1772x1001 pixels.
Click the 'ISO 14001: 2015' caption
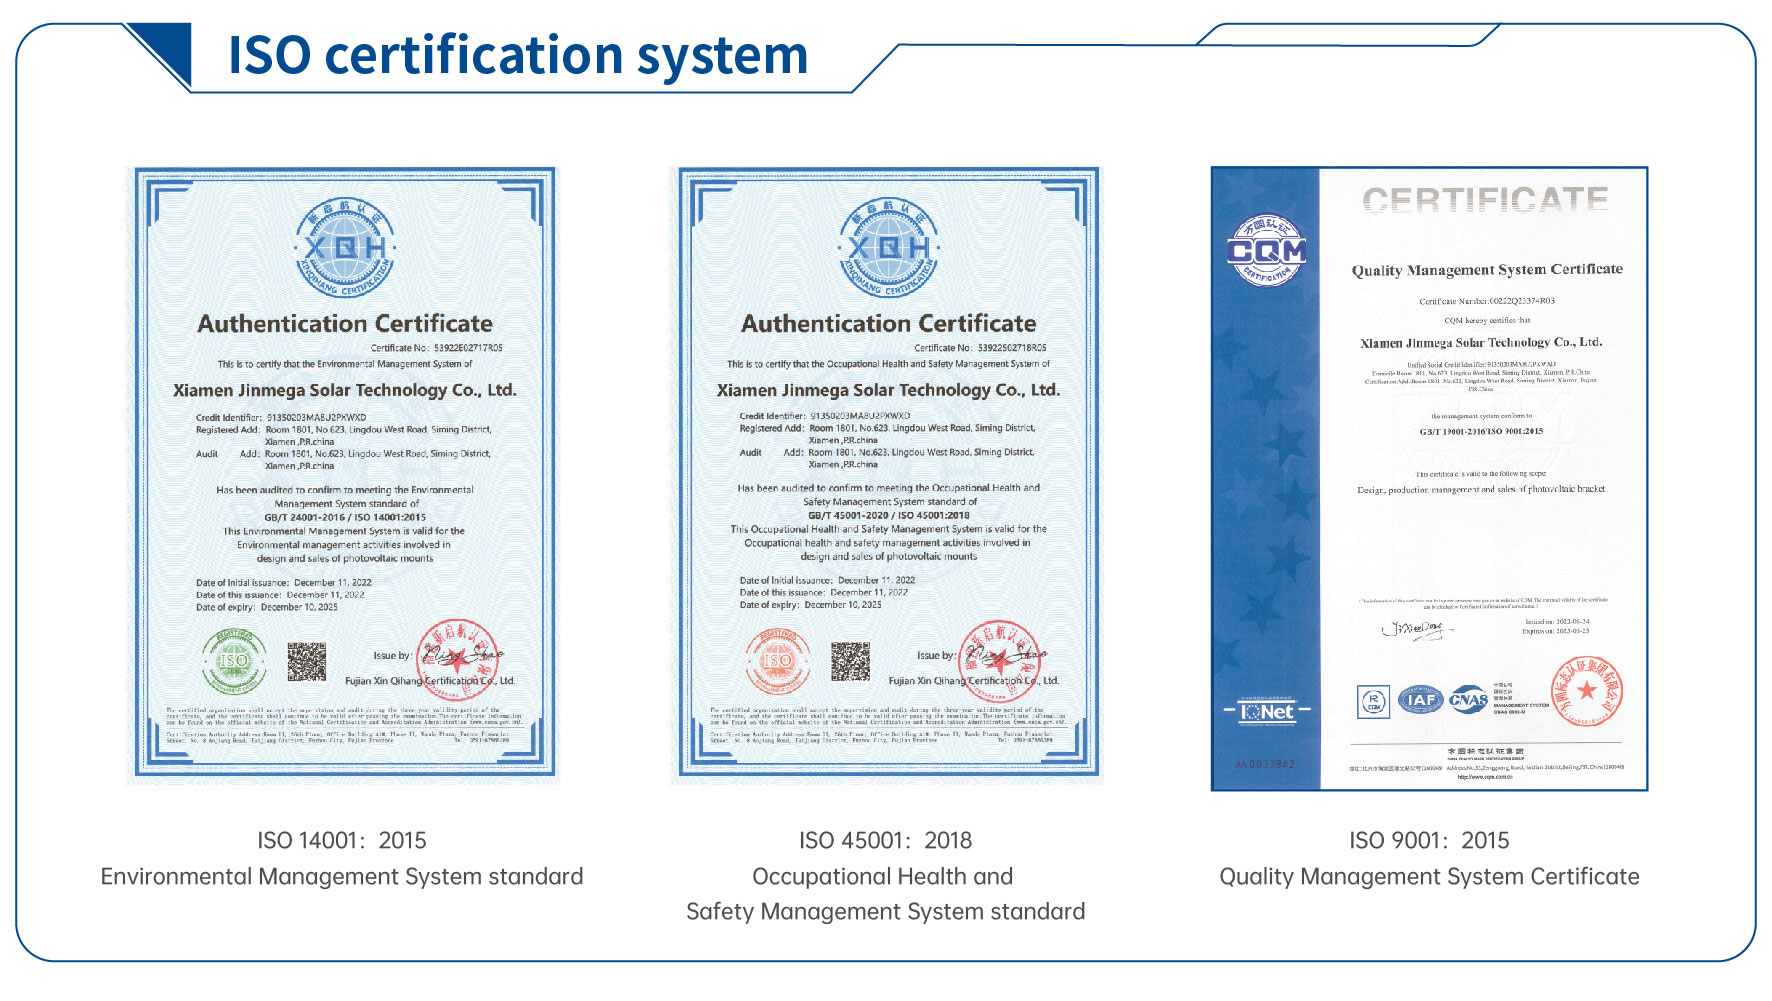click(x=342, y=840)
